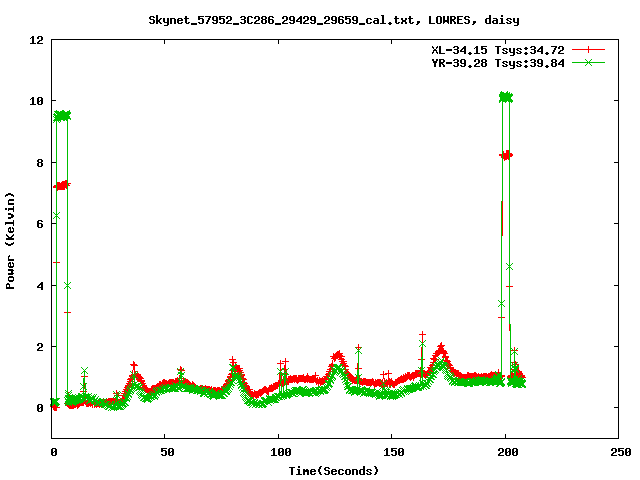Select the YR-39.28 Tsys:39.84 legend label

pyautogui.click(x=498, y=63)
